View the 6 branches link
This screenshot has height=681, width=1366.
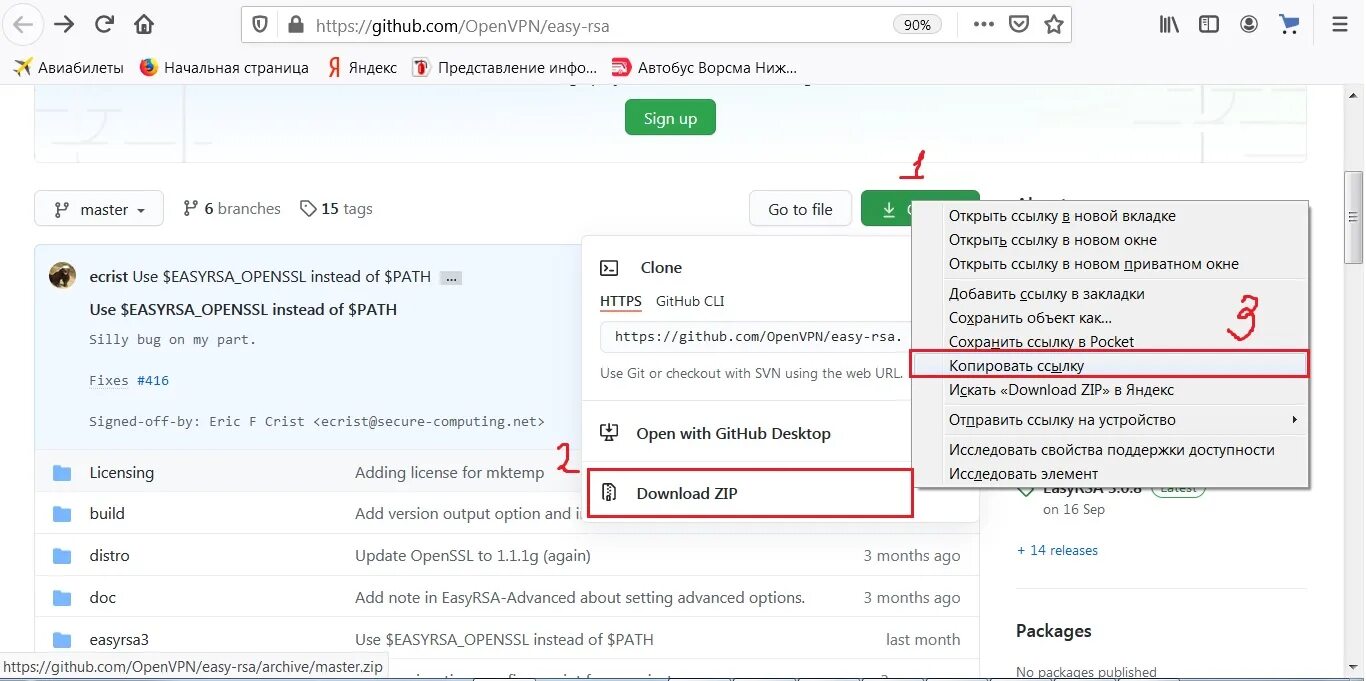(231, 209)
